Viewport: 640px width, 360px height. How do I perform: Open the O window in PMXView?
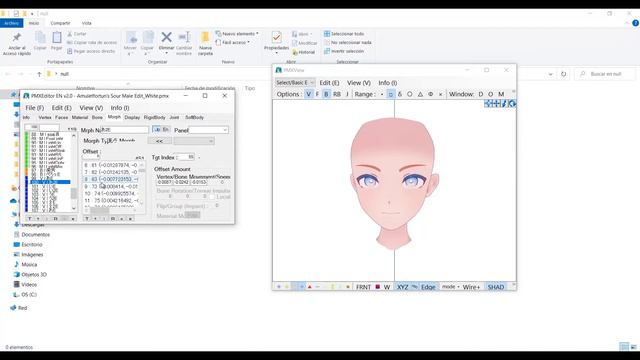pos(491,94)
